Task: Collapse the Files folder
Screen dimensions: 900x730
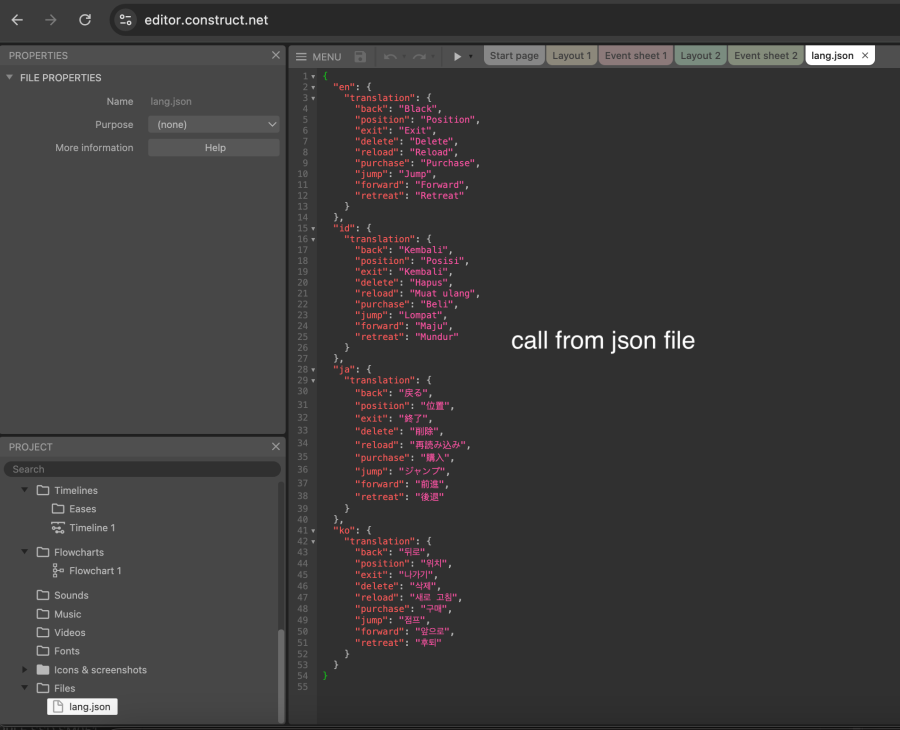Action: 25,688
